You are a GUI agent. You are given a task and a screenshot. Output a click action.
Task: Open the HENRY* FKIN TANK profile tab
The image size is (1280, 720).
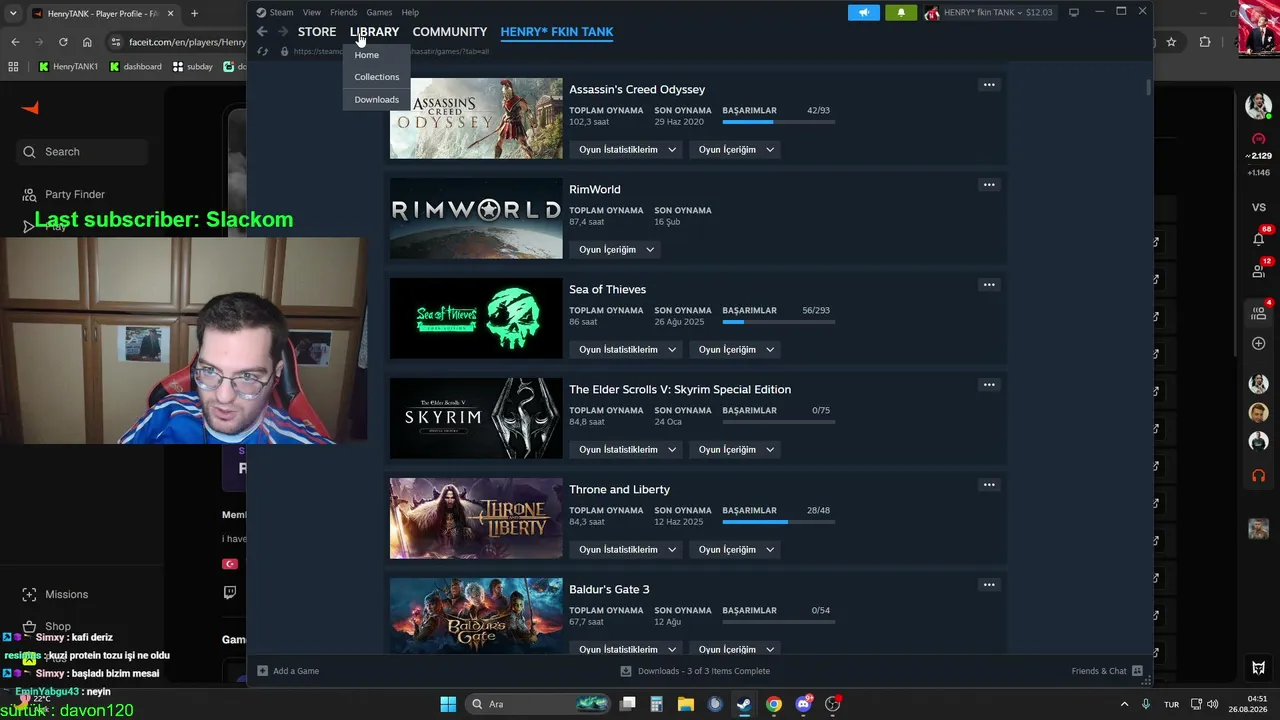tap(557, 32)
